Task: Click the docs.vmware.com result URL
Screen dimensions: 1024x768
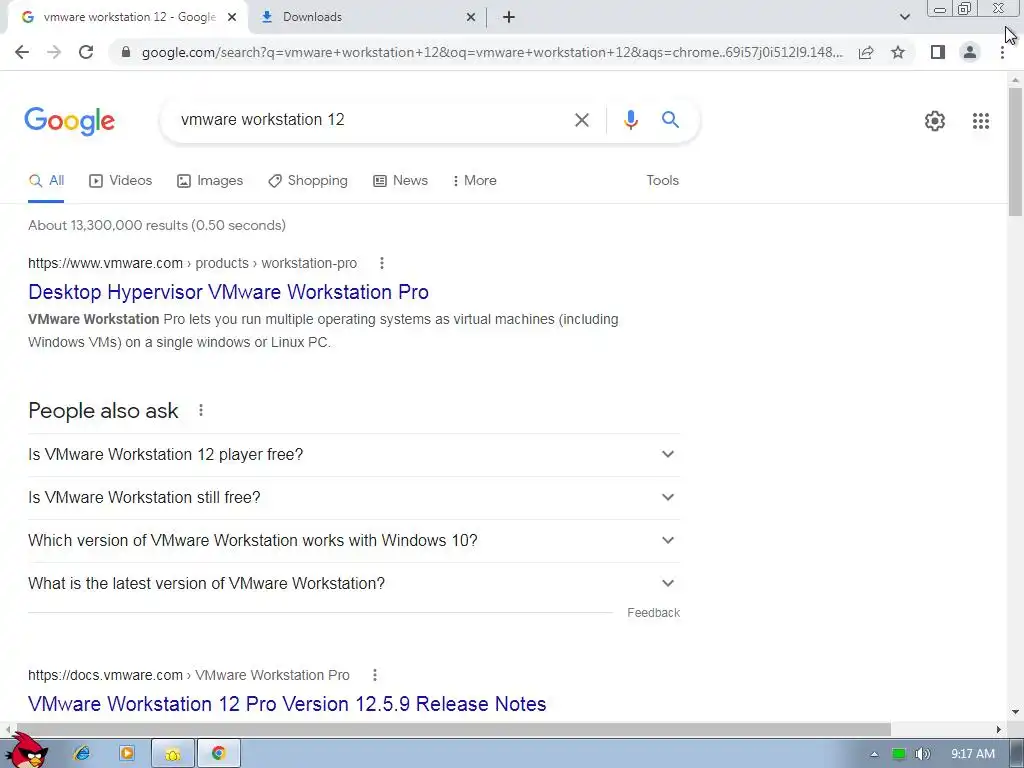Action: [x=189, y=675]
